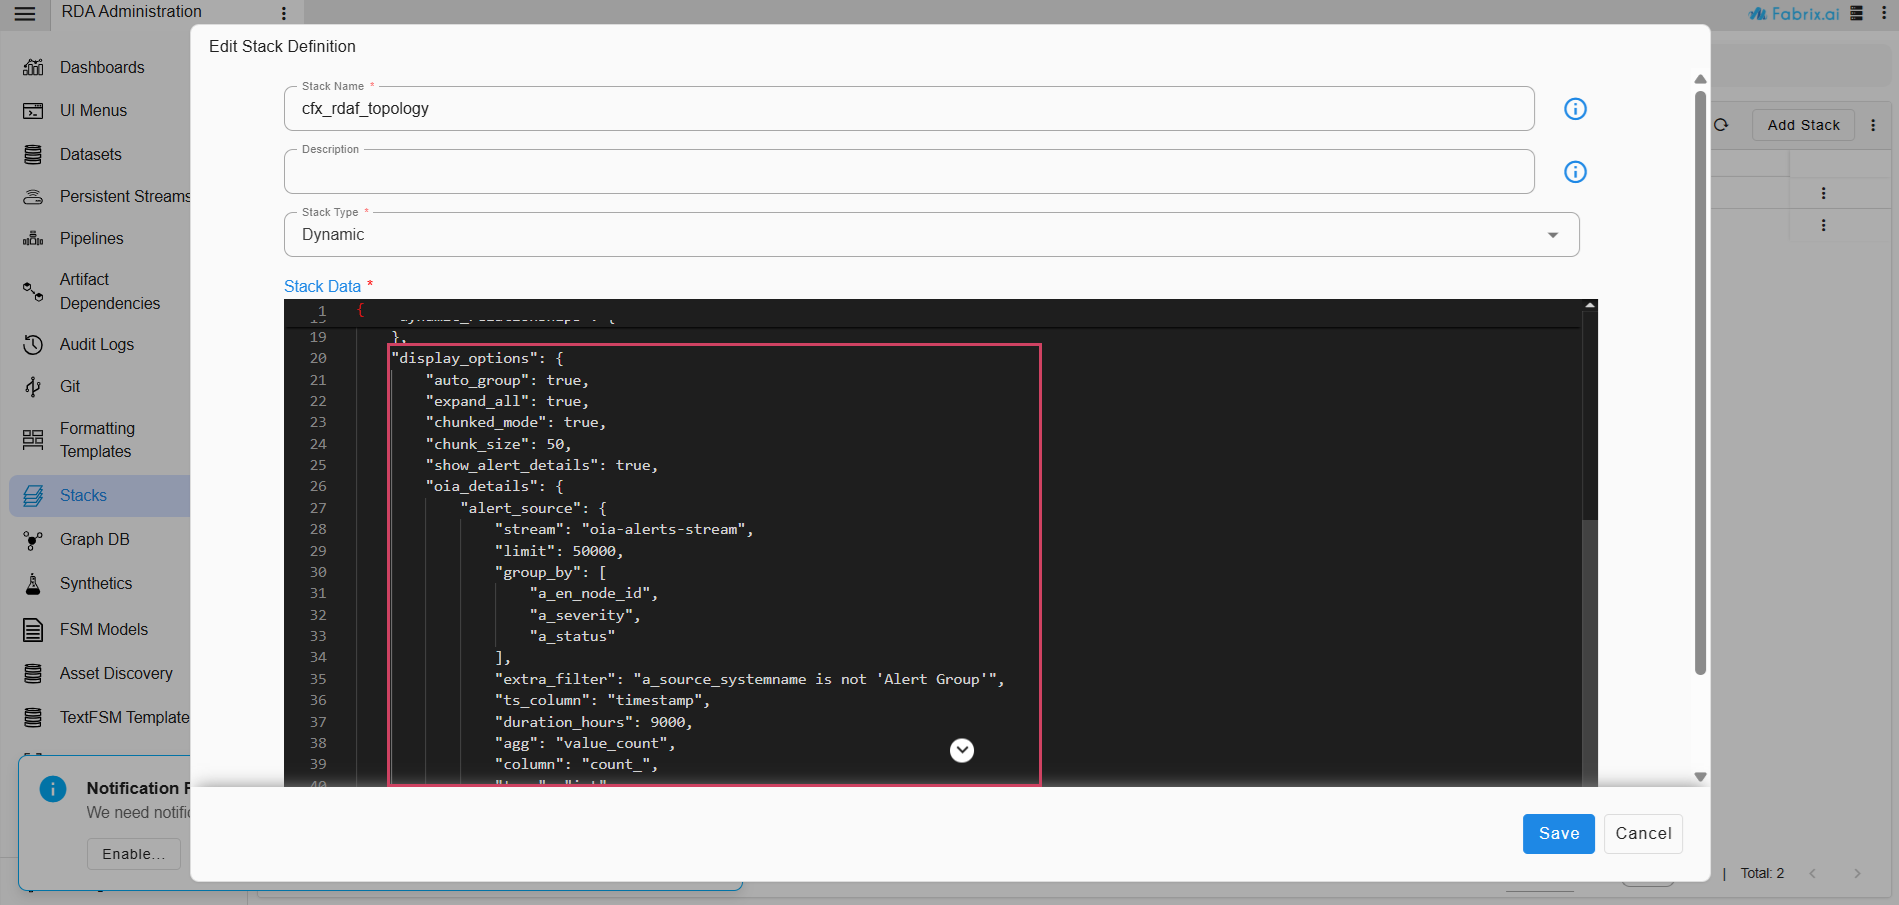Click the "extra_filter" line in the editor
This screenshot has height=905, width=1899.
tap(749, 679)
